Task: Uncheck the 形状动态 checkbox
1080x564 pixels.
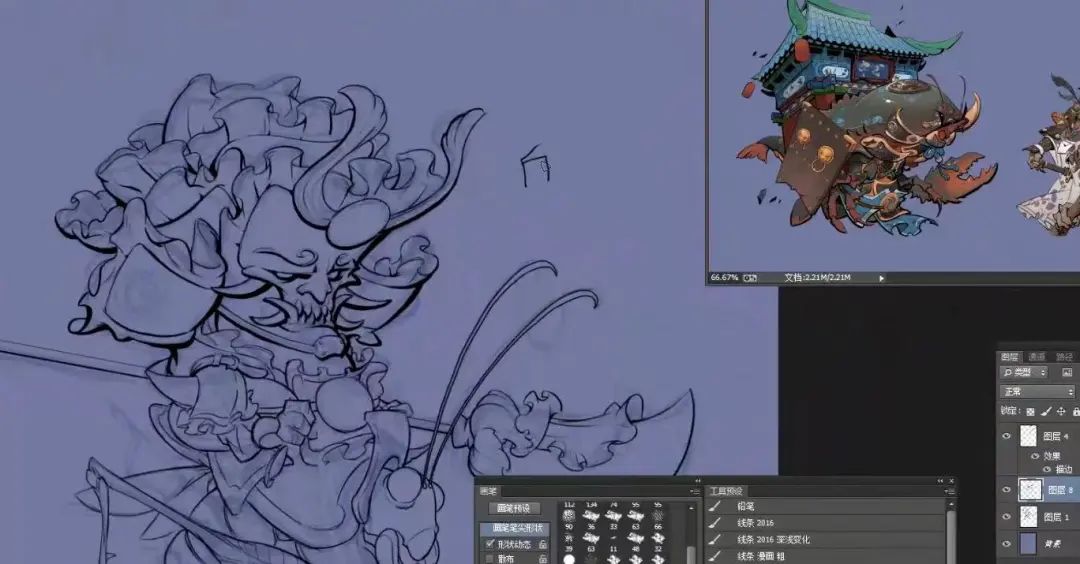Action: (489, 545)
